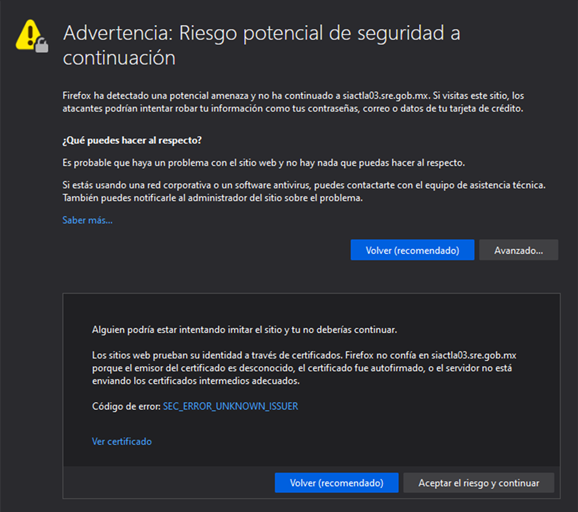
Task: Click the sentence 'Es probable que haya un problema'
Action: tap(264, 163)
